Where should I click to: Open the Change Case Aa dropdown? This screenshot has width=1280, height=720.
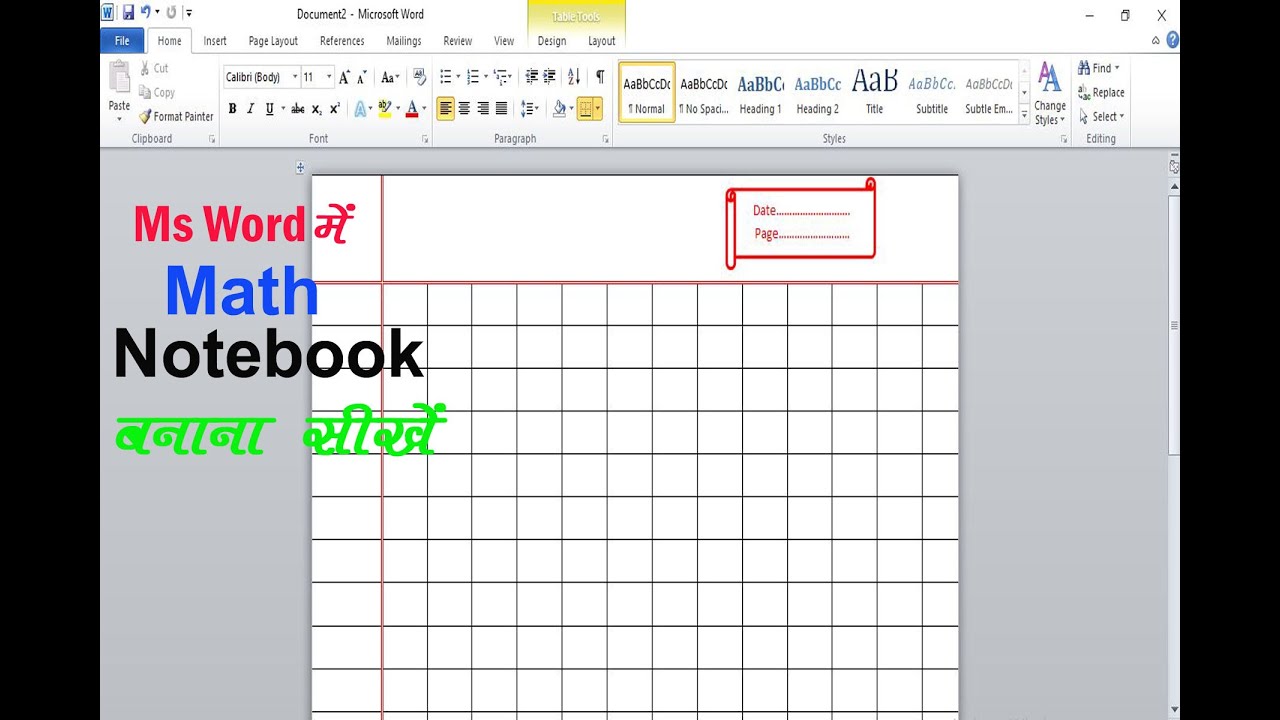click(x=390, y=77)
